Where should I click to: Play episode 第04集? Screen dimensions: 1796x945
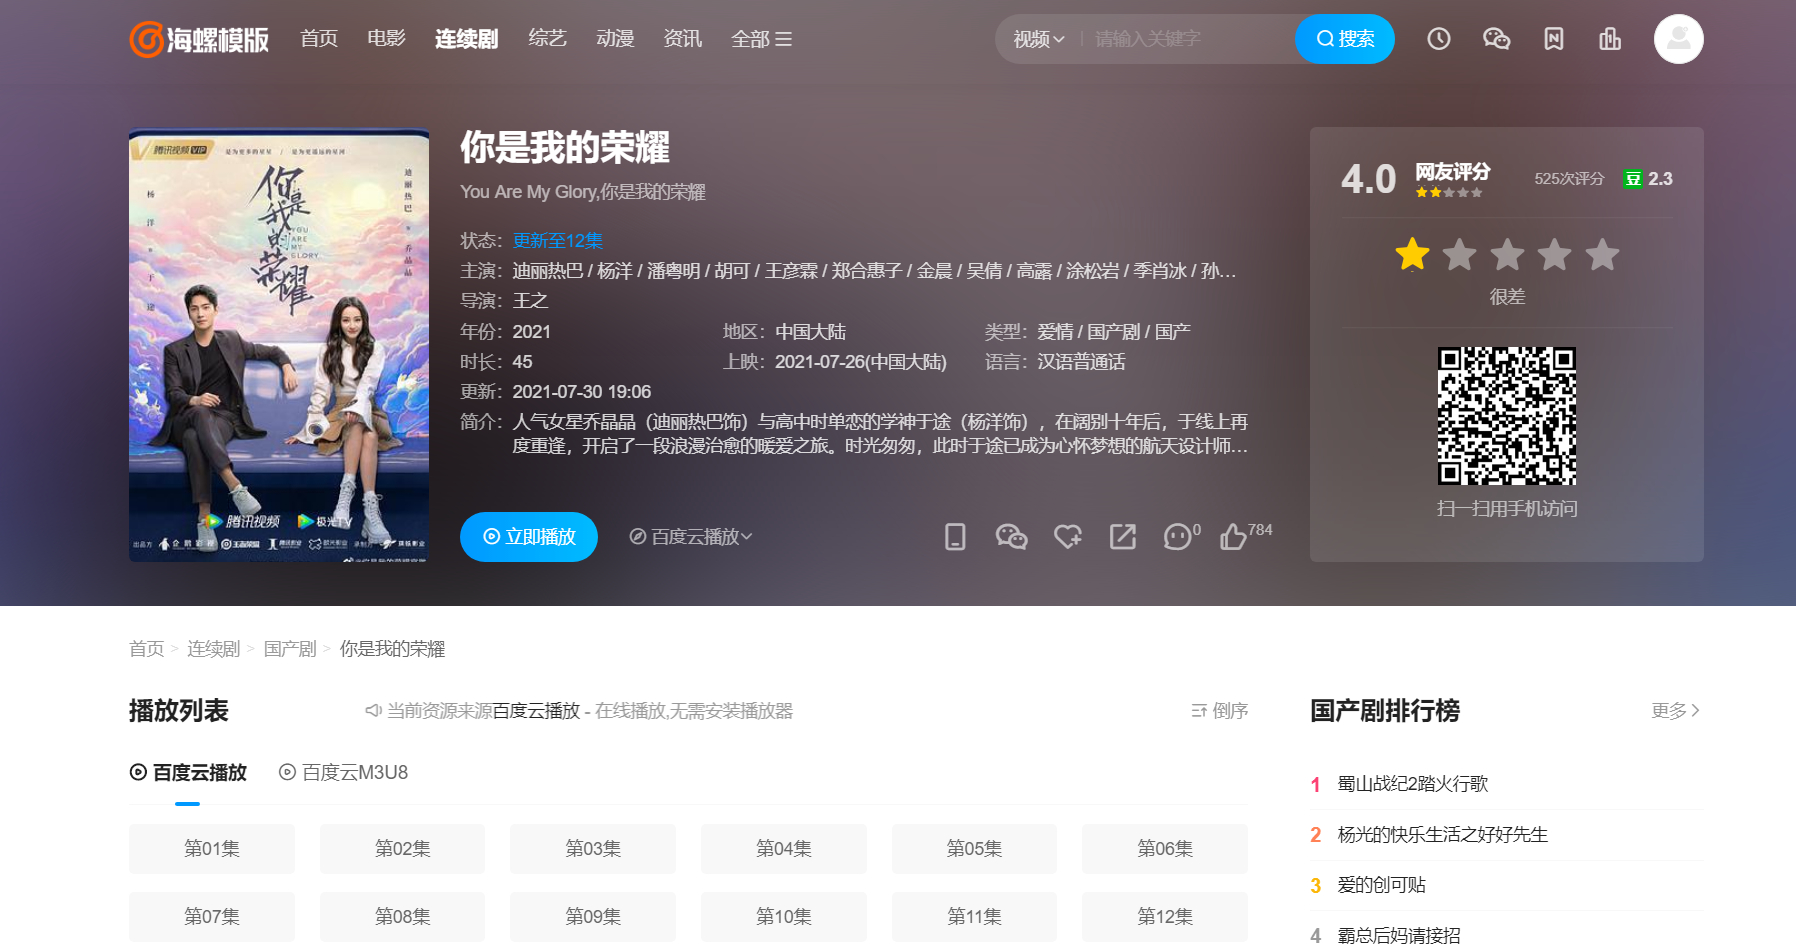coord(784,849)
